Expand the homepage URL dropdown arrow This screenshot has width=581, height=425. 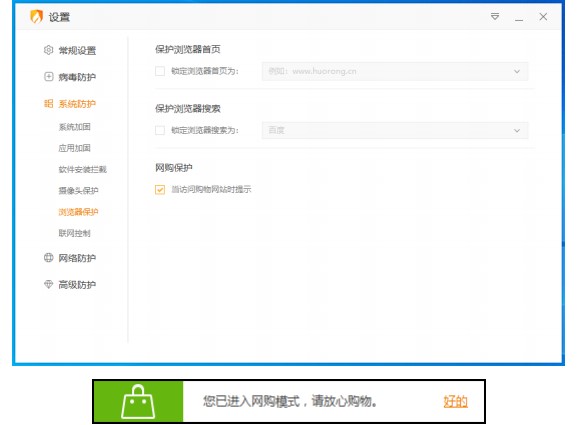click(x=517, y=71)
